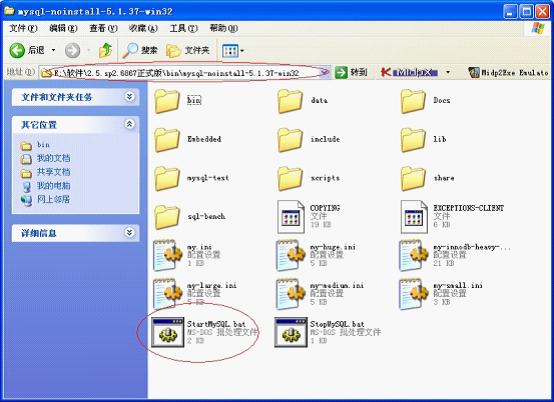The image size is (554, 402).
Task: Click the Go (转到) button
Action: tap(351, 72)
